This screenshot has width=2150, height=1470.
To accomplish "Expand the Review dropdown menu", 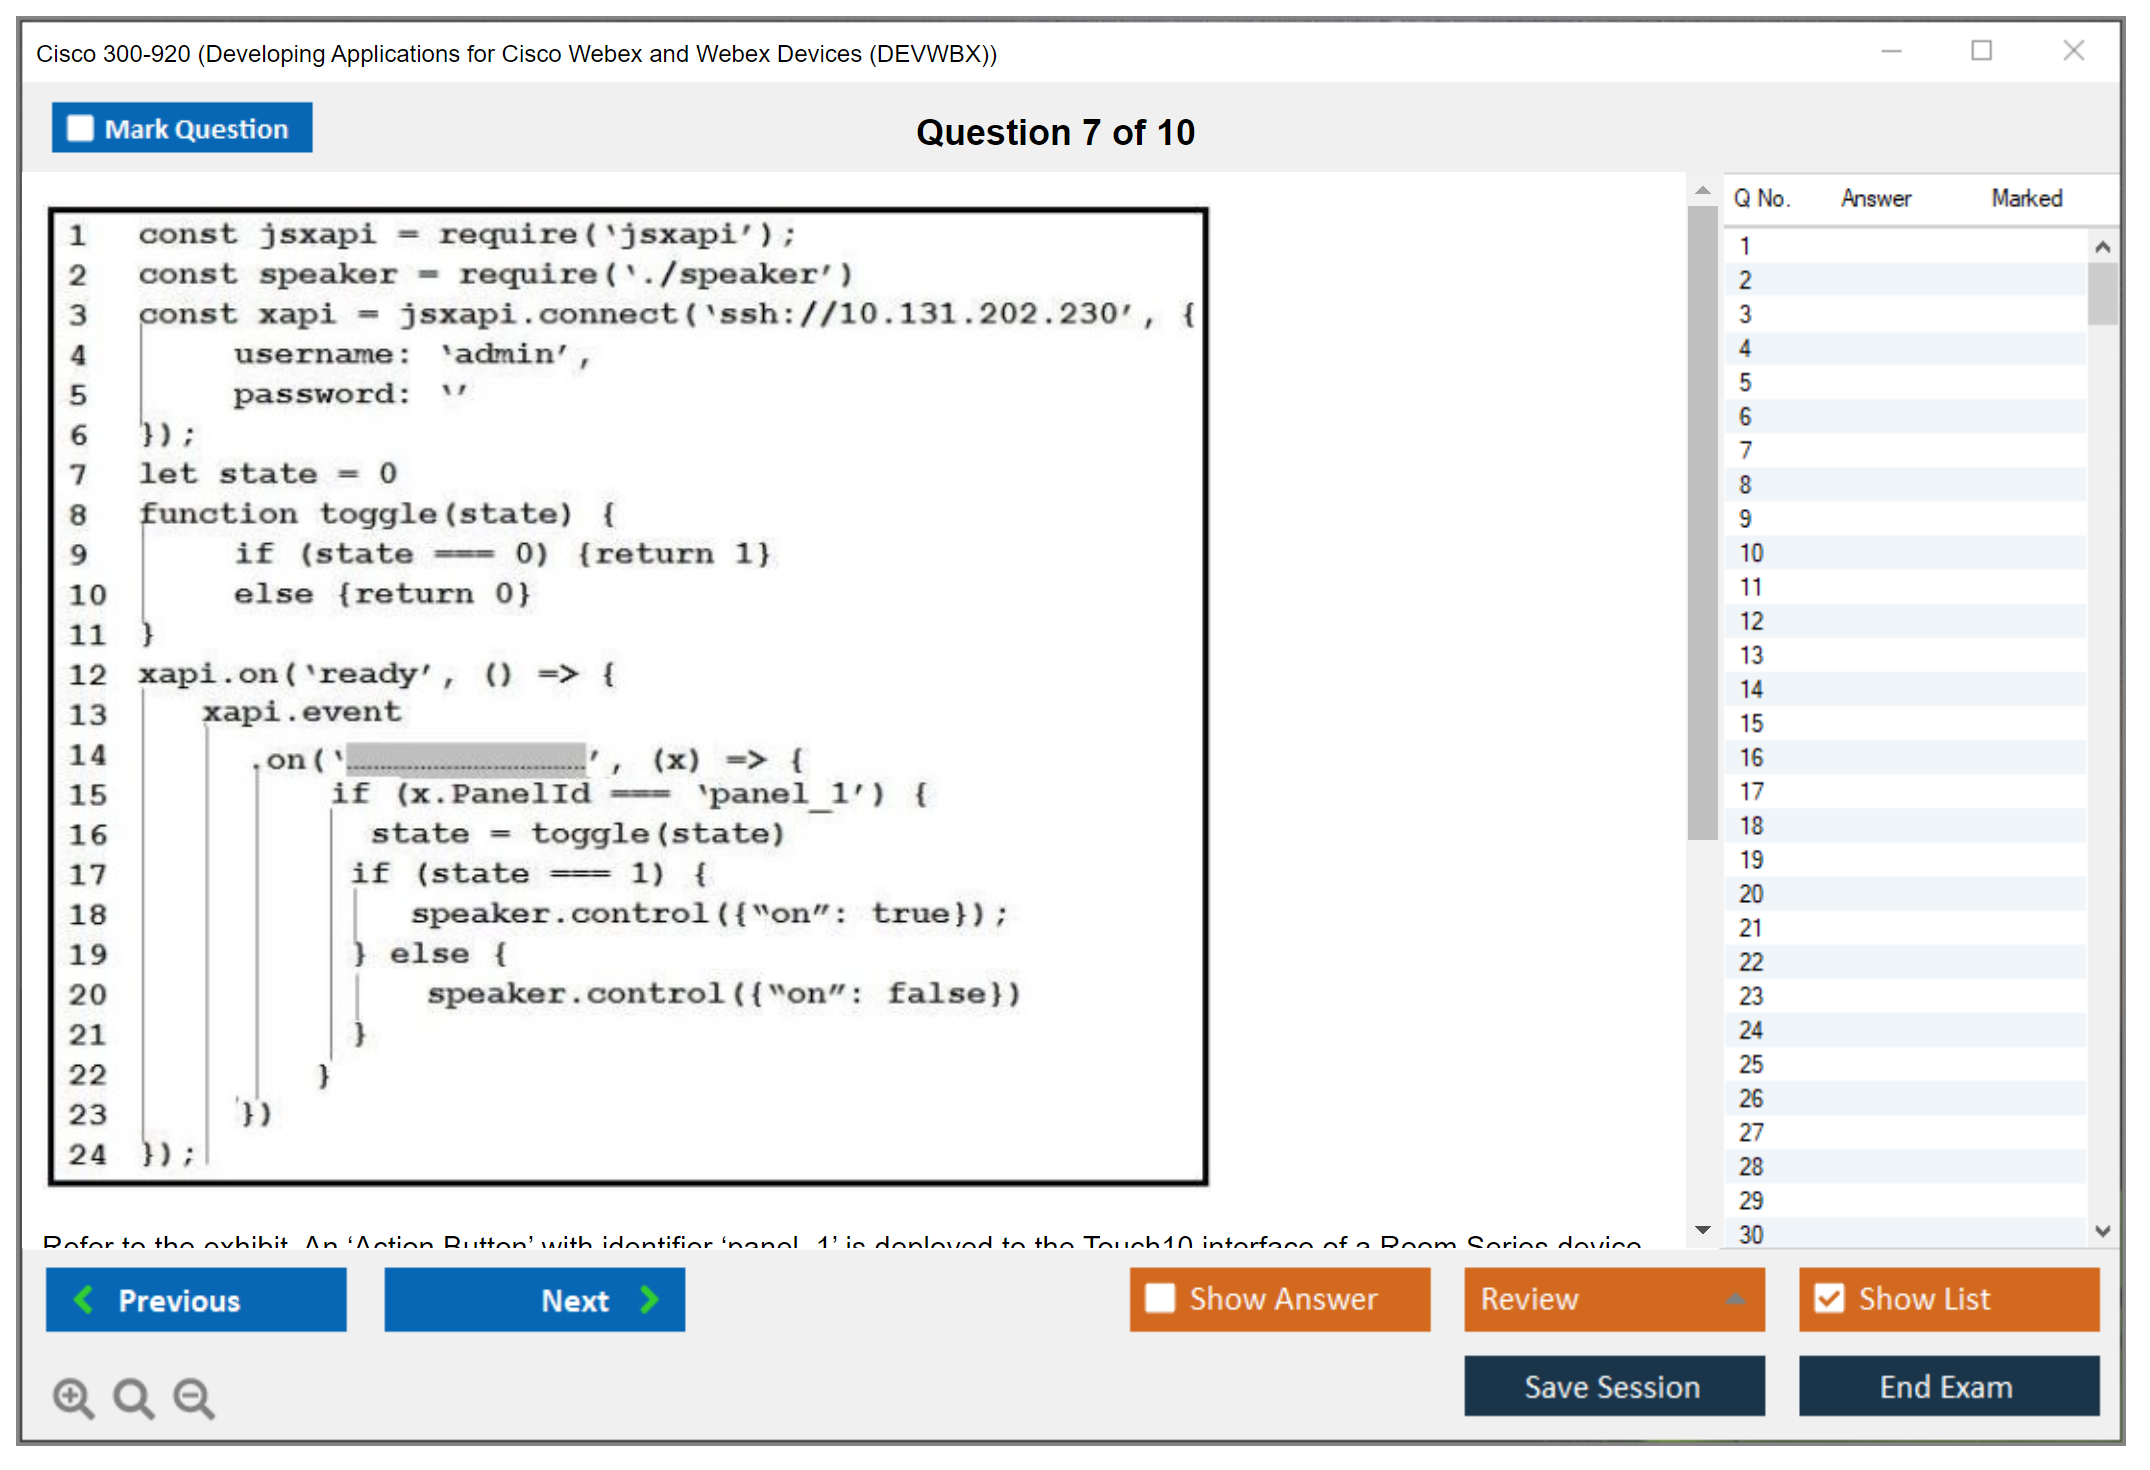I will pyautogui.click(x=1735, y=1299).
